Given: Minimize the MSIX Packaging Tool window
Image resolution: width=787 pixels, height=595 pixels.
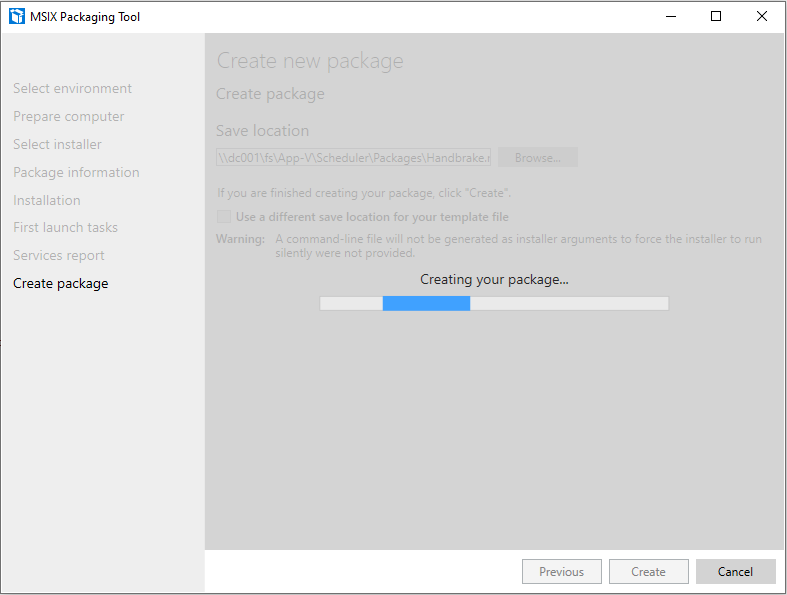Looking at the screenshot, I should tap(669, 16).
